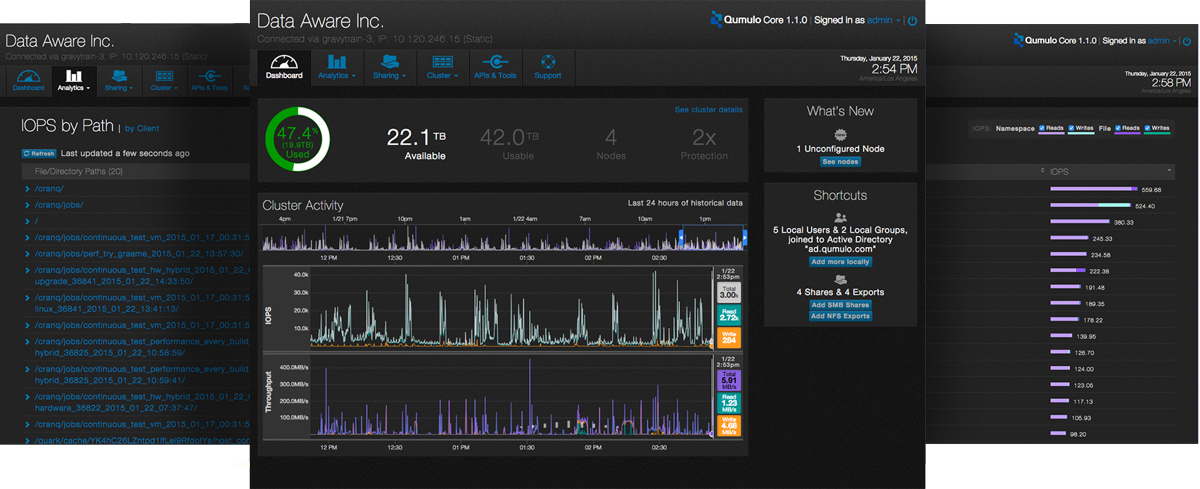Click the 2x Protection value
Viewport: 1200px width, 489px height.
(x=704, y=143)
